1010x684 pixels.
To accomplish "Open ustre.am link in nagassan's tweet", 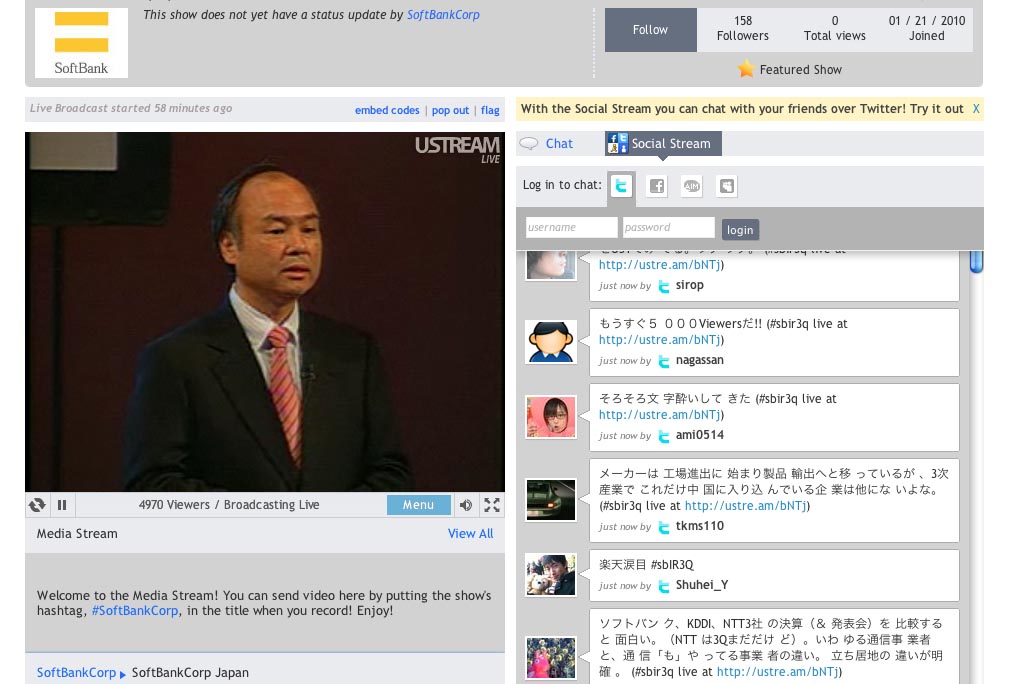I will (660, 339).
